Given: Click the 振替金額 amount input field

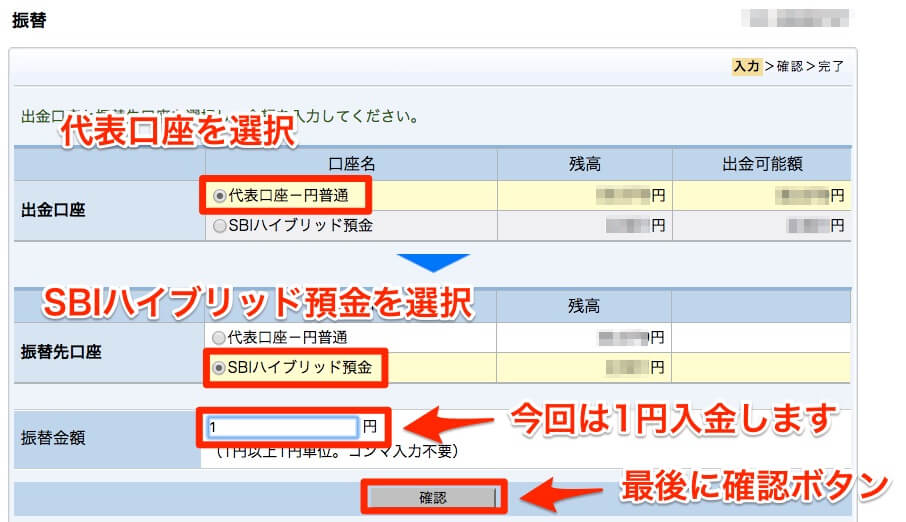Looking at the screenshot, I should point(283,427).
